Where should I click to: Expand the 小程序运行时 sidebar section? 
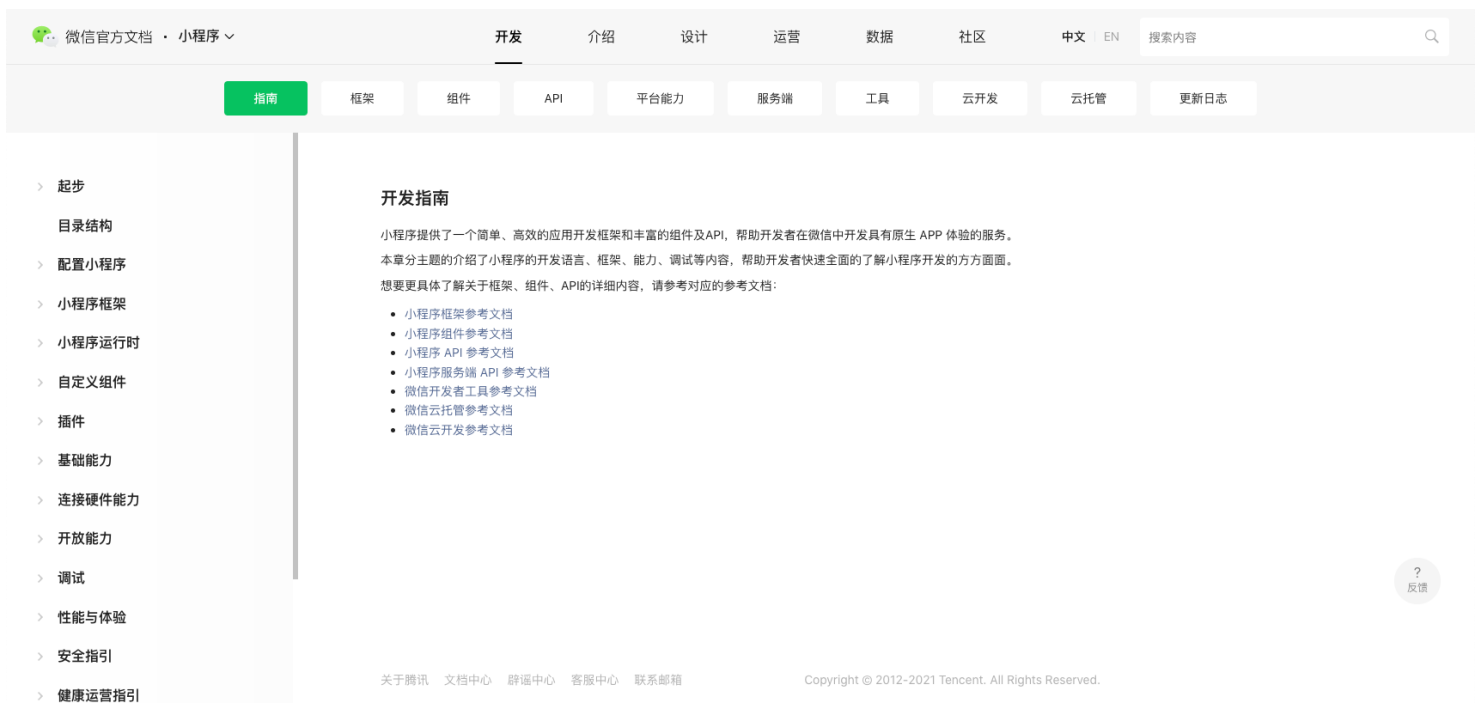click(99, 342)
